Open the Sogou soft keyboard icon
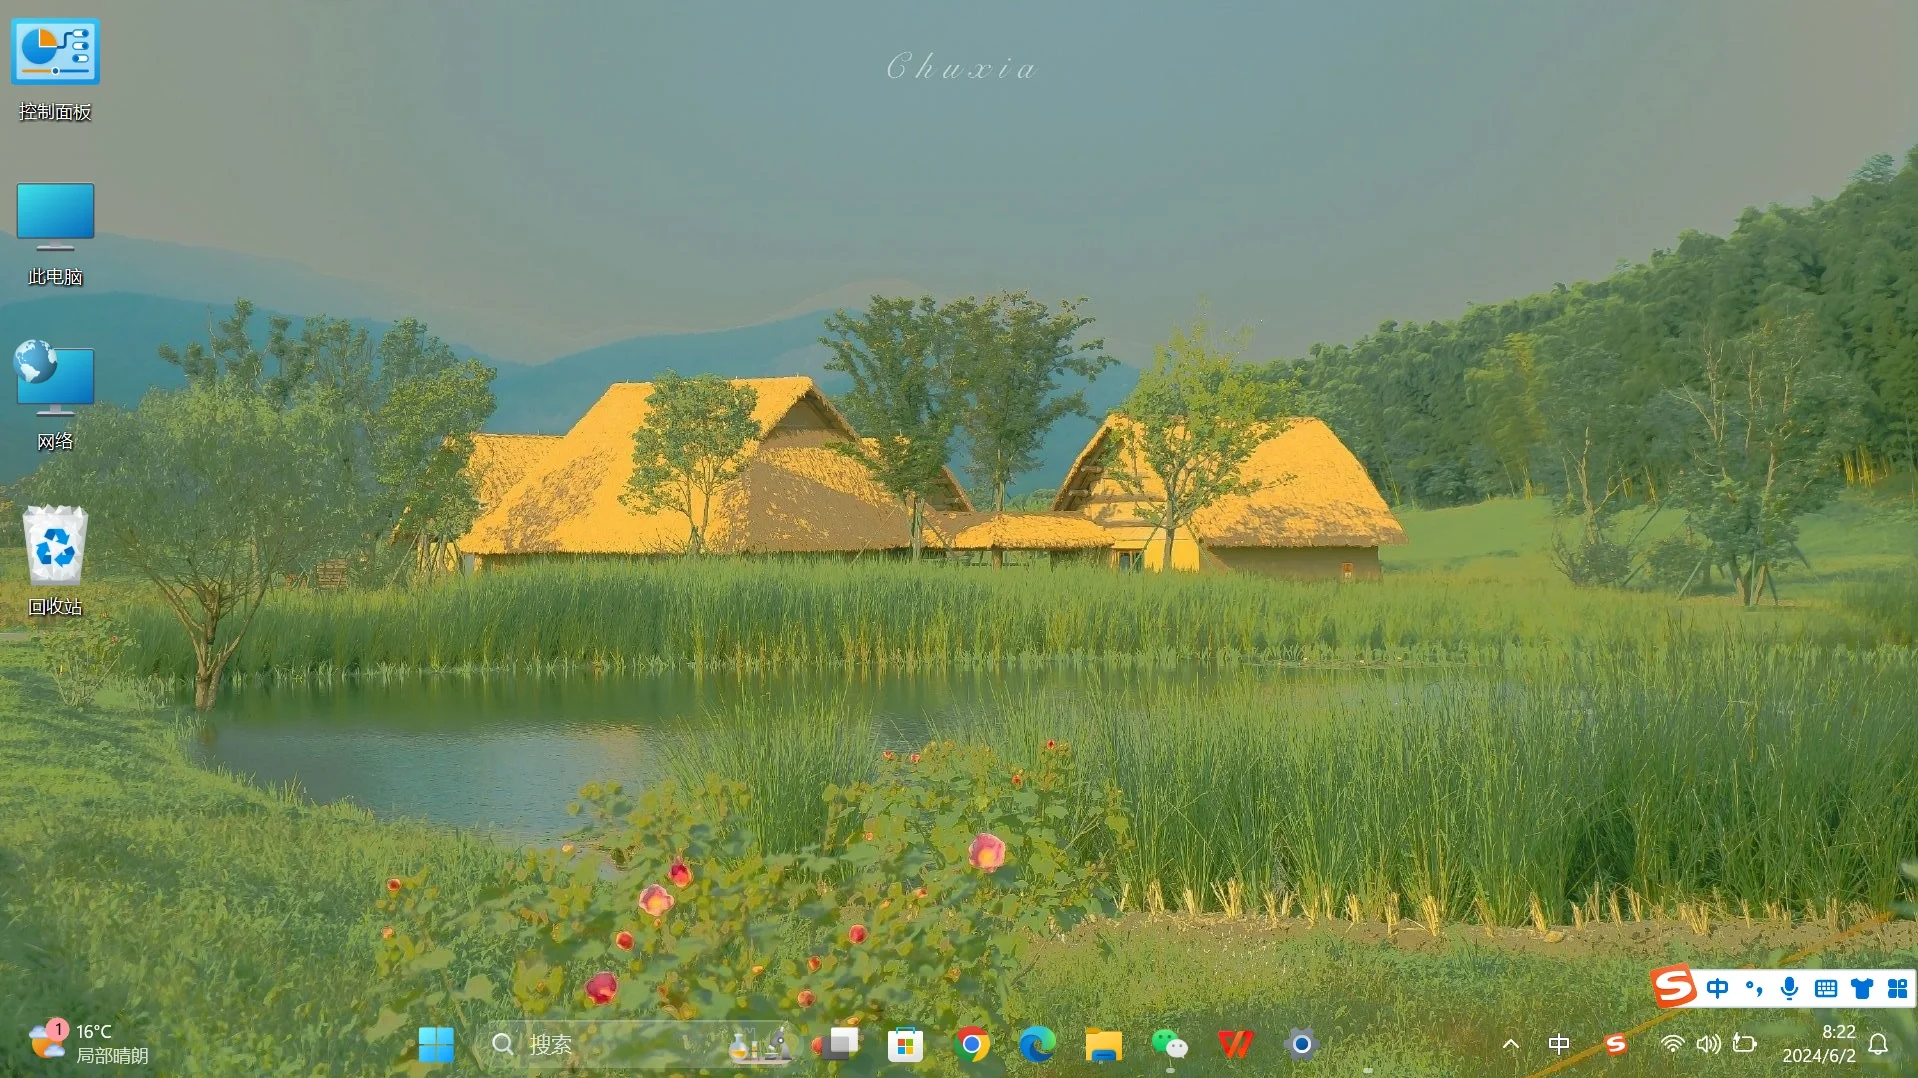 coord(1826,988)
